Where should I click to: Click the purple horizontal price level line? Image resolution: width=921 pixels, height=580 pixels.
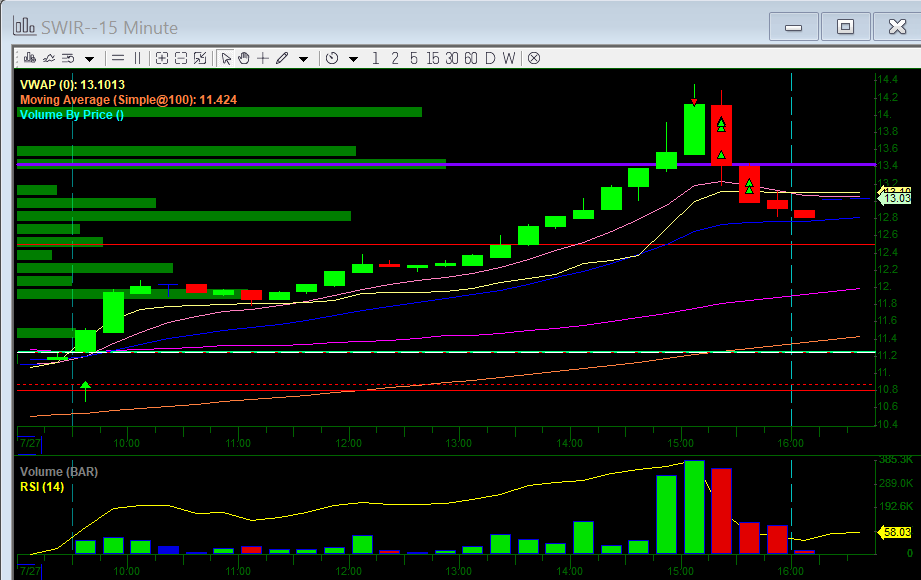click(x=600, y=163)
